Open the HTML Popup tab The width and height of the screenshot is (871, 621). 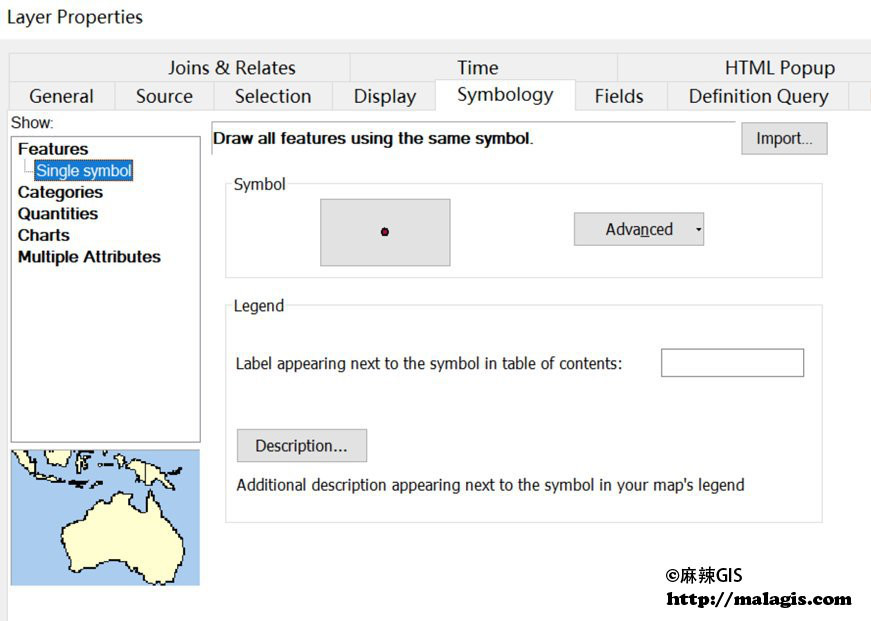click(779, 68)
